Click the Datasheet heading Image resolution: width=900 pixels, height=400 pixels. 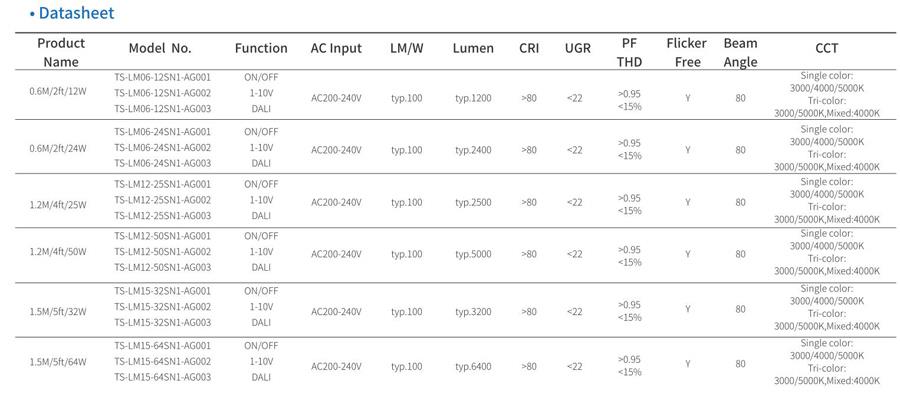point(76,13)
